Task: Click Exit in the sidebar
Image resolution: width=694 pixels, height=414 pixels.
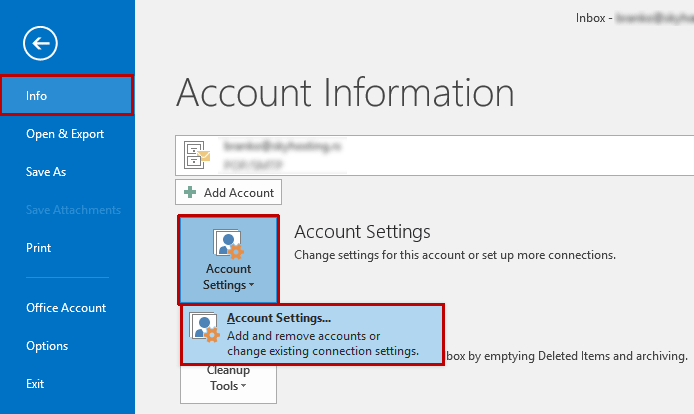Action: click(x=35, y=384)
